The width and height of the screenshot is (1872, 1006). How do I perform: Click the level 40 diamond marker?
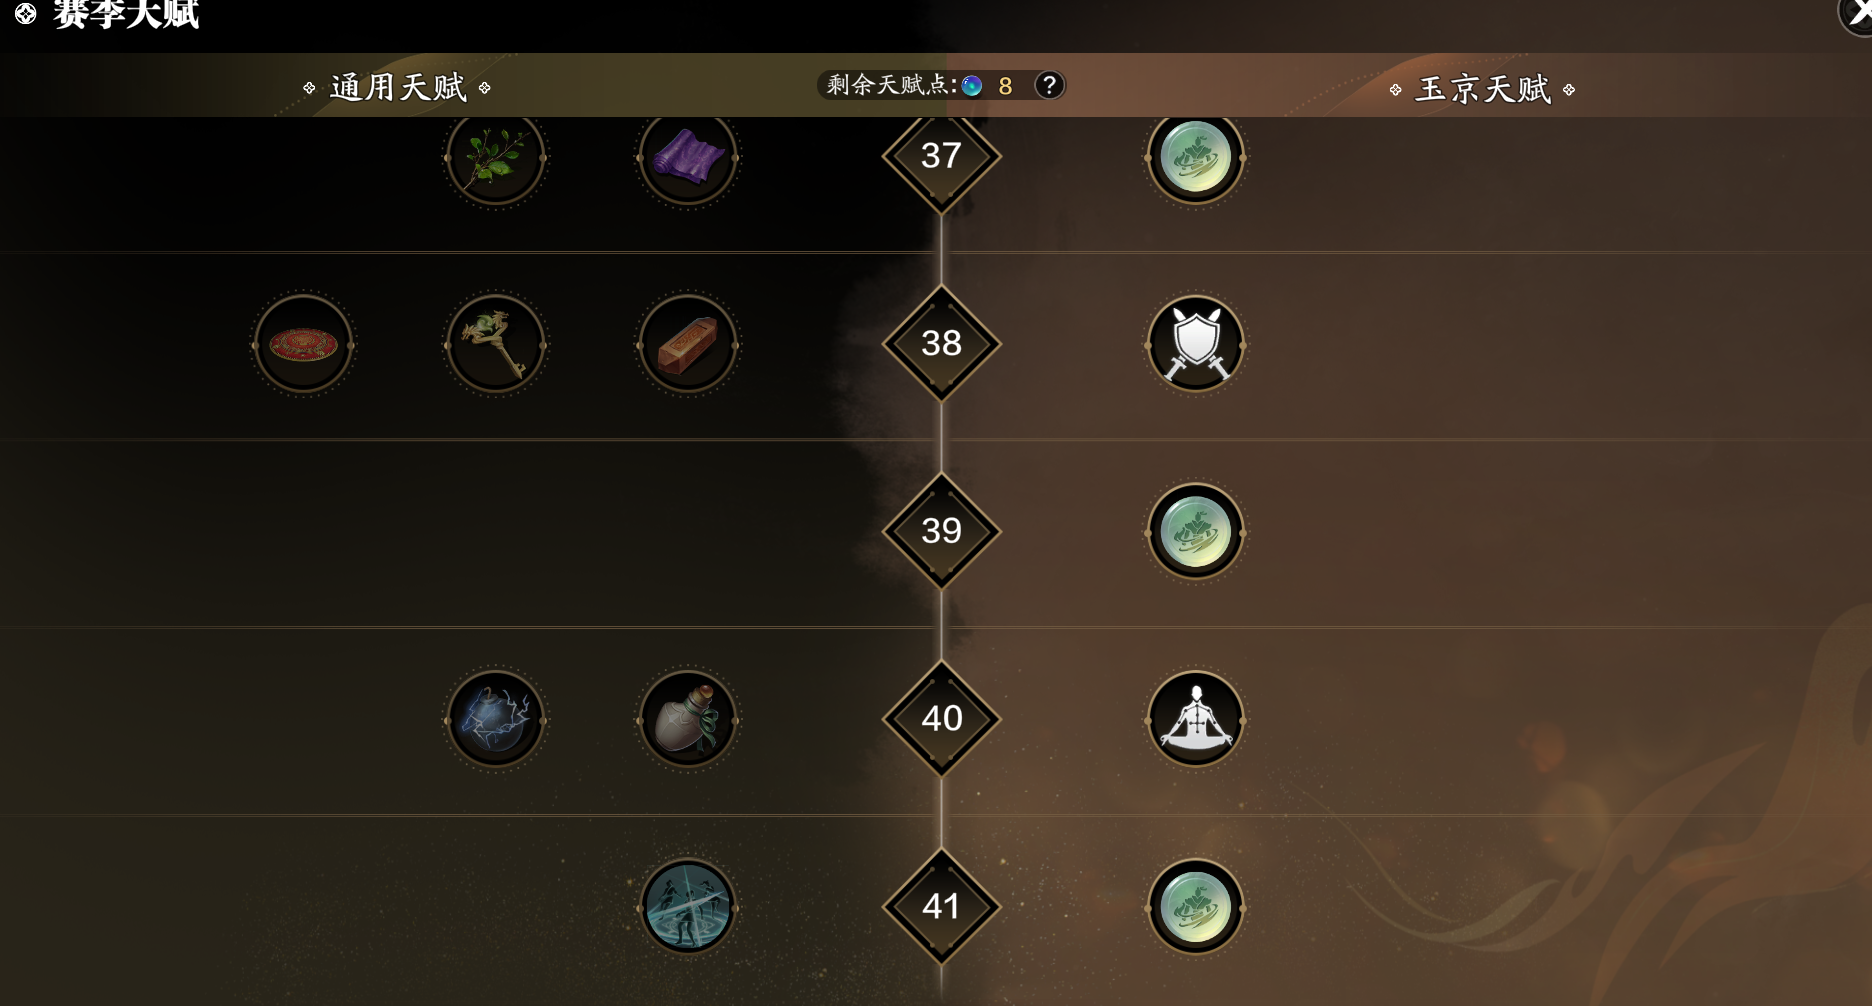coord(941,718)
